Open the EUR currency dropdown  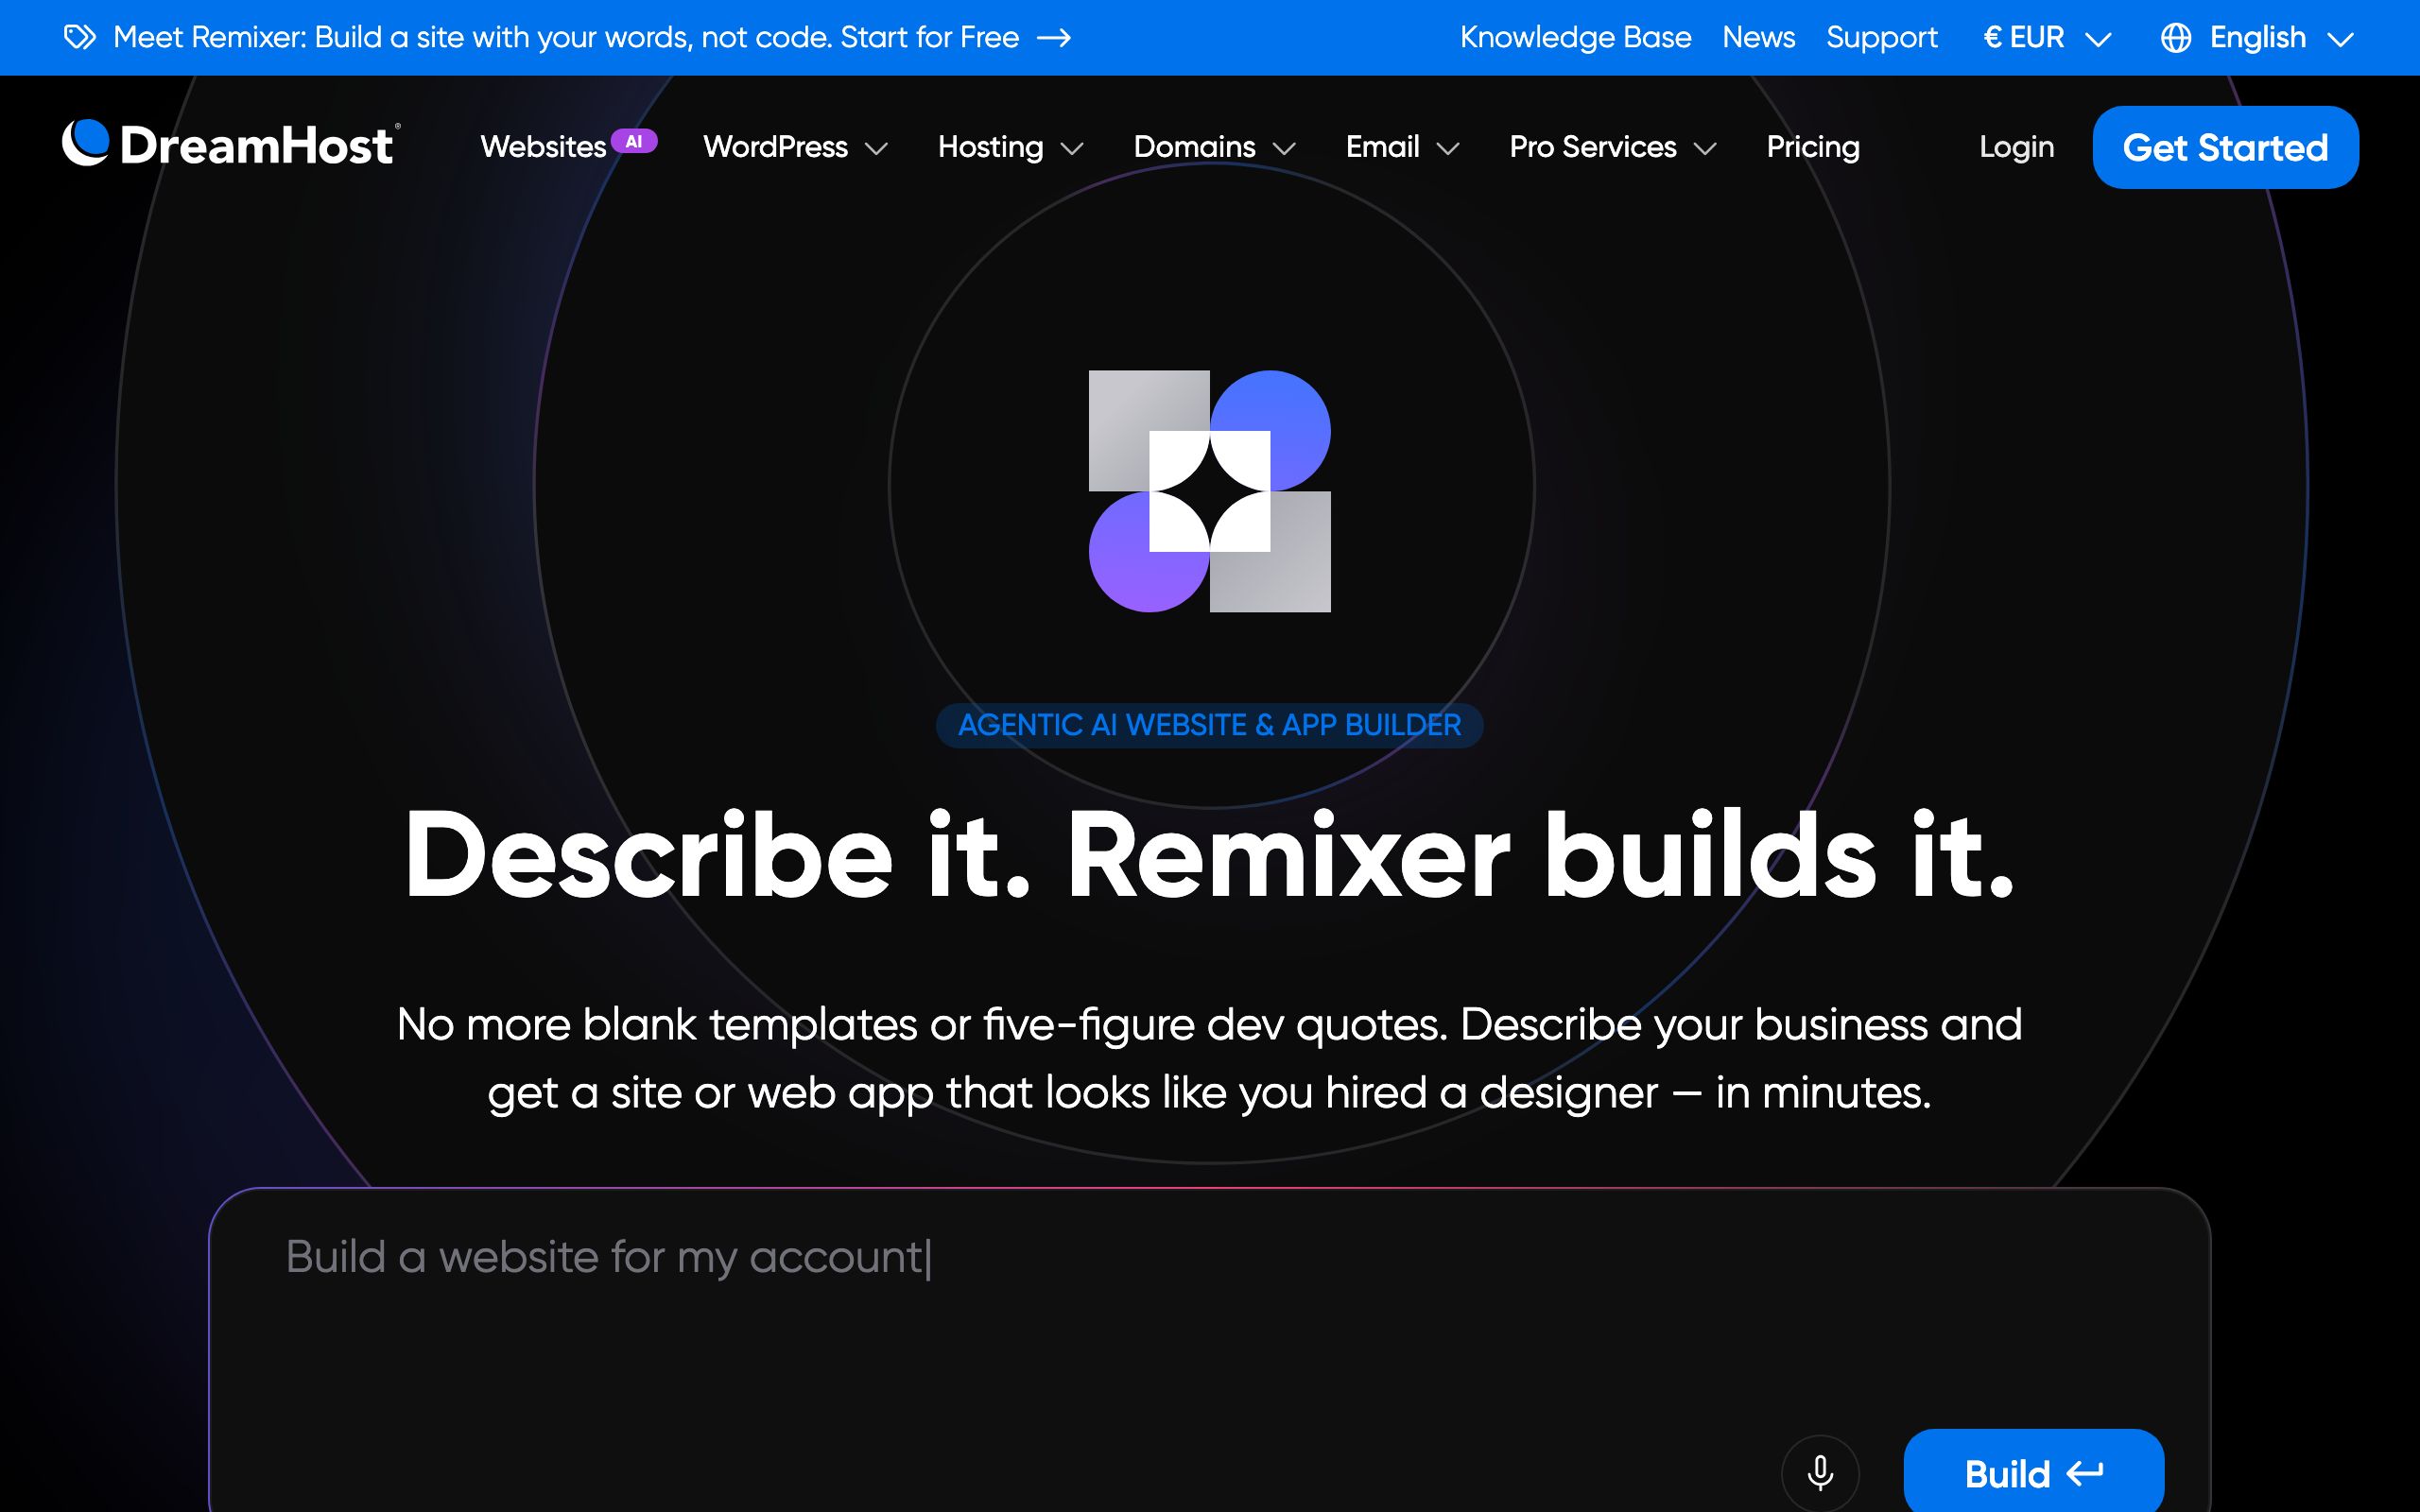point(2047,38)
